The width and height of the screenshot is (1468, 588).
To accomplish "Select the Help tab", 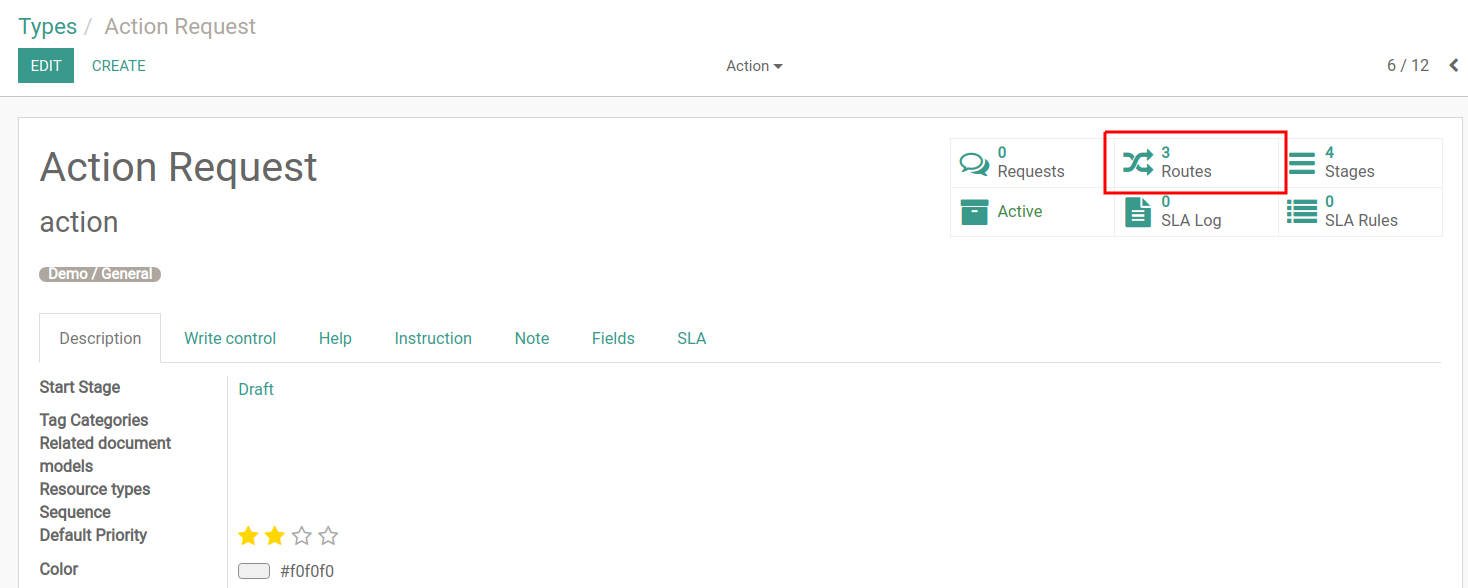I will 335,338.
